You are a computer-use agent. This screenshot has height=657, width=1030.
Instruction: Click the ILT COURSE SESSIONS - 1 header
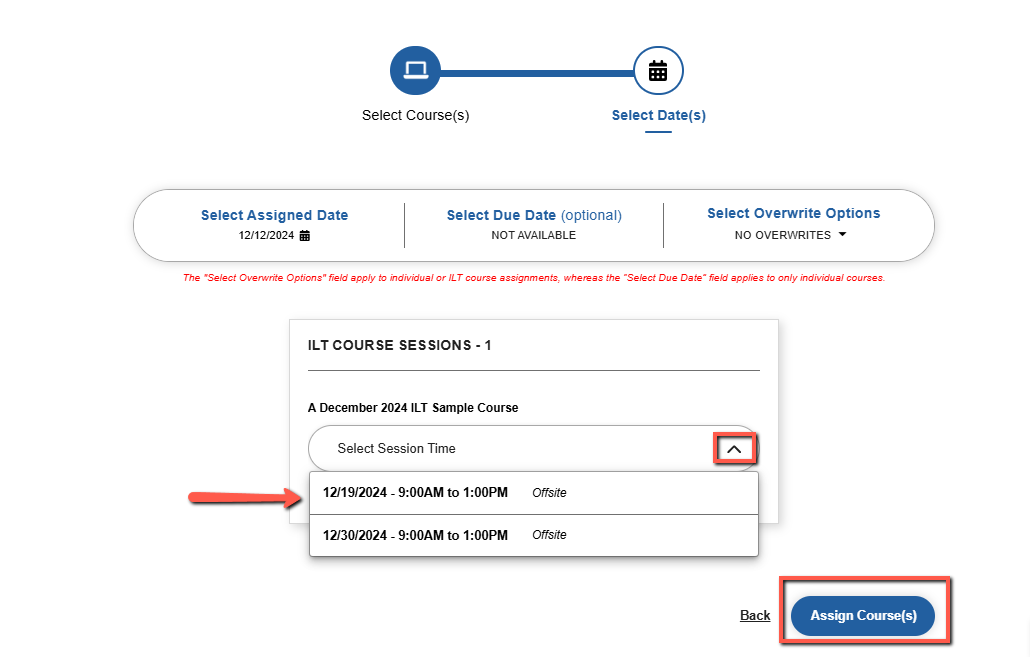(399, 345)
